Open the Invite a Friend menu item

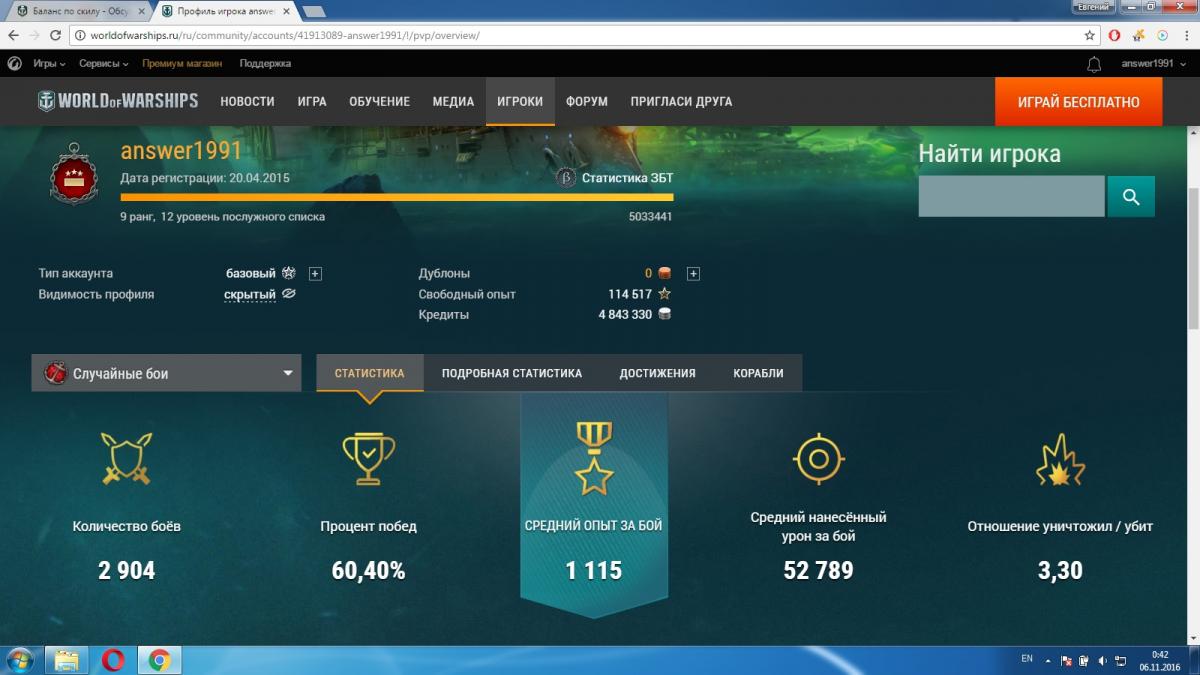681,101
